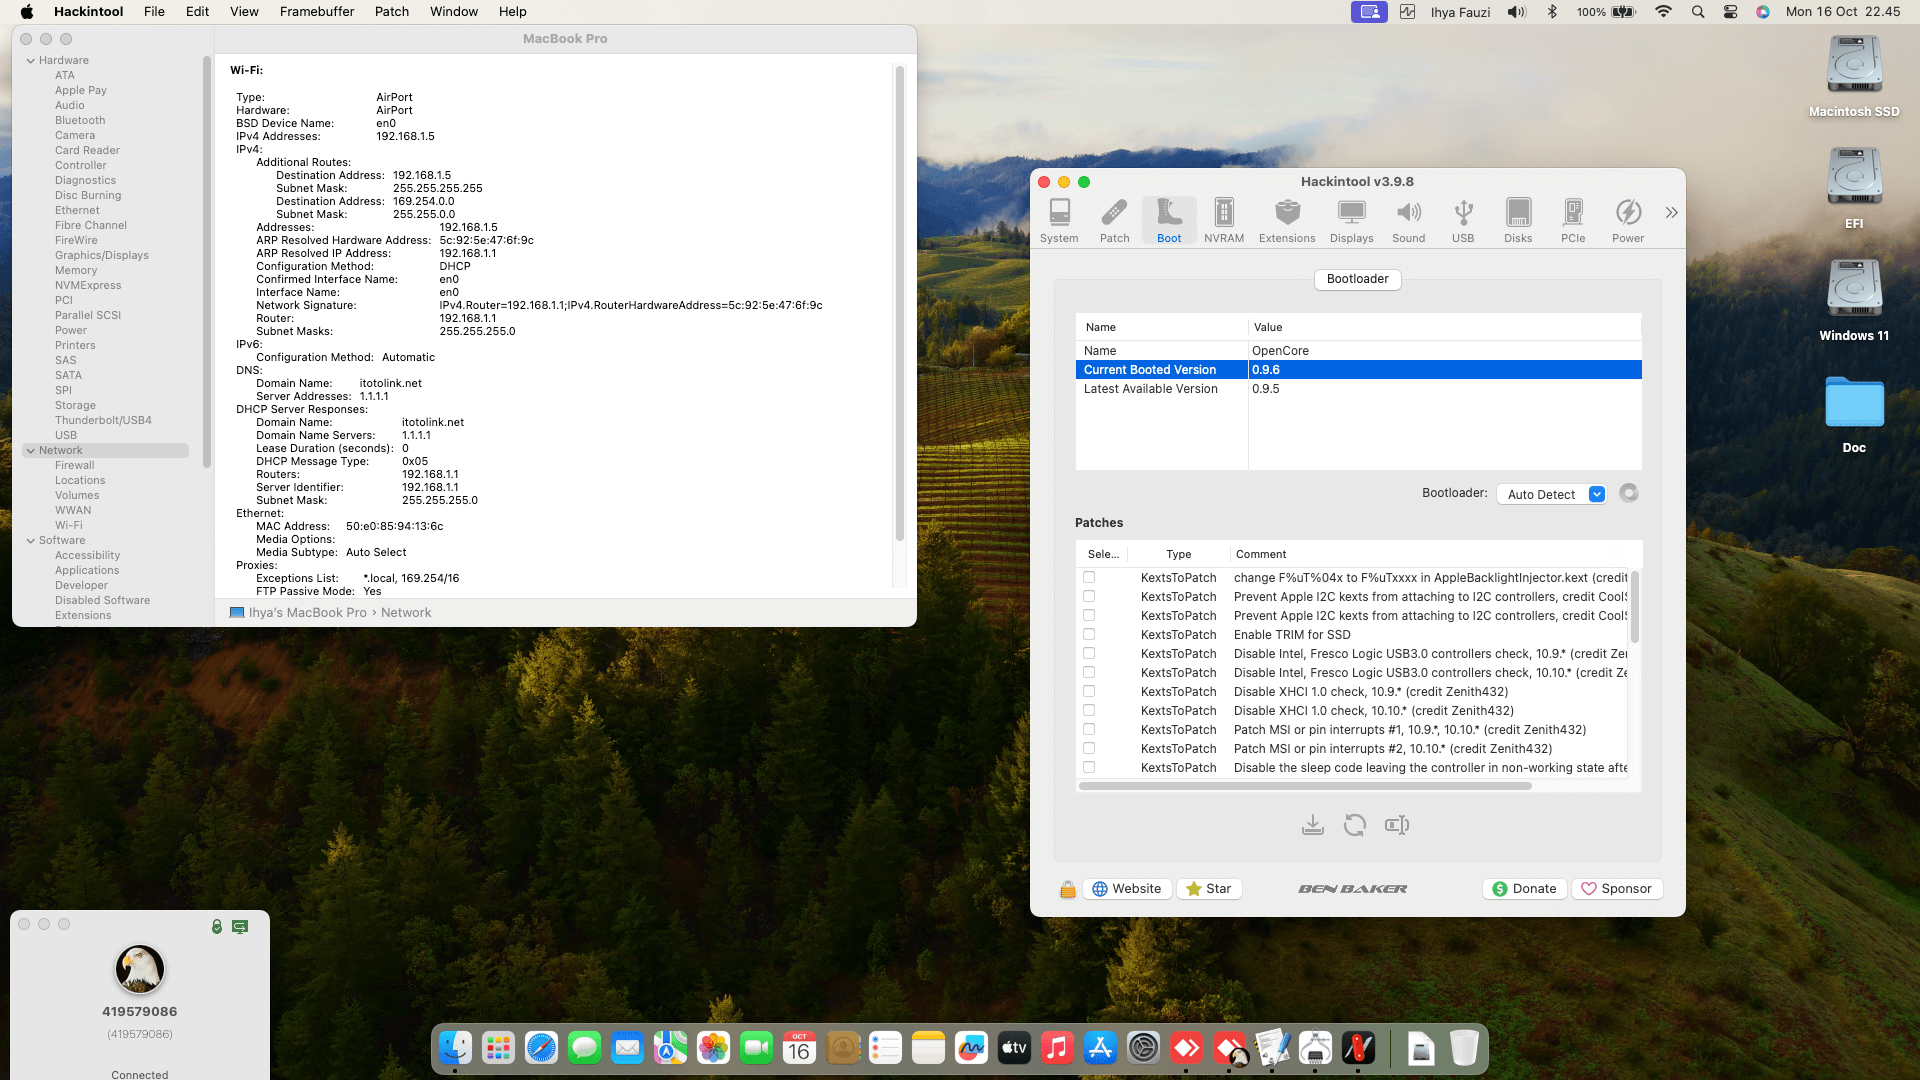Open the Apple TV app in the Dock
Image resolution: width=1920 pixels, height=1080 pixels.
(1014, 1048)
